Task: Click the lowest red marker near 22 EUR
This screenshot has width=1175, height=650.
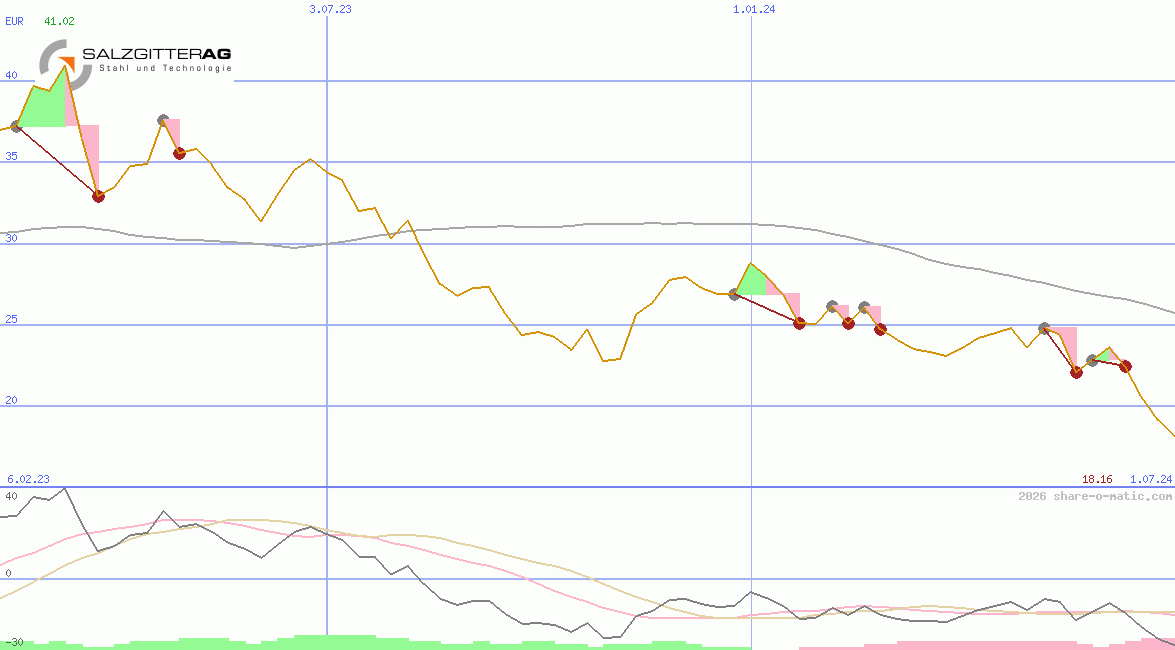Action: [x=1076, y=372]
